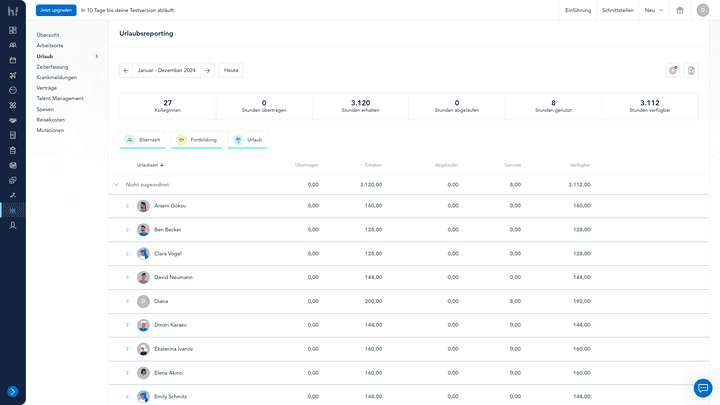
Task: Advance to next period with right arrow
Action: [x=207, y=70]
